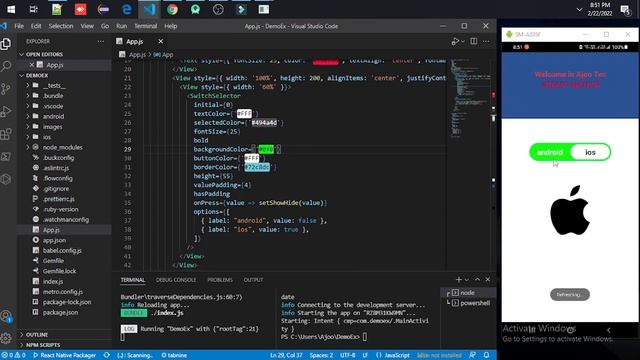Viewport: 640px width, 360px height.
Task: Expand the android folder
Action: 53,116
